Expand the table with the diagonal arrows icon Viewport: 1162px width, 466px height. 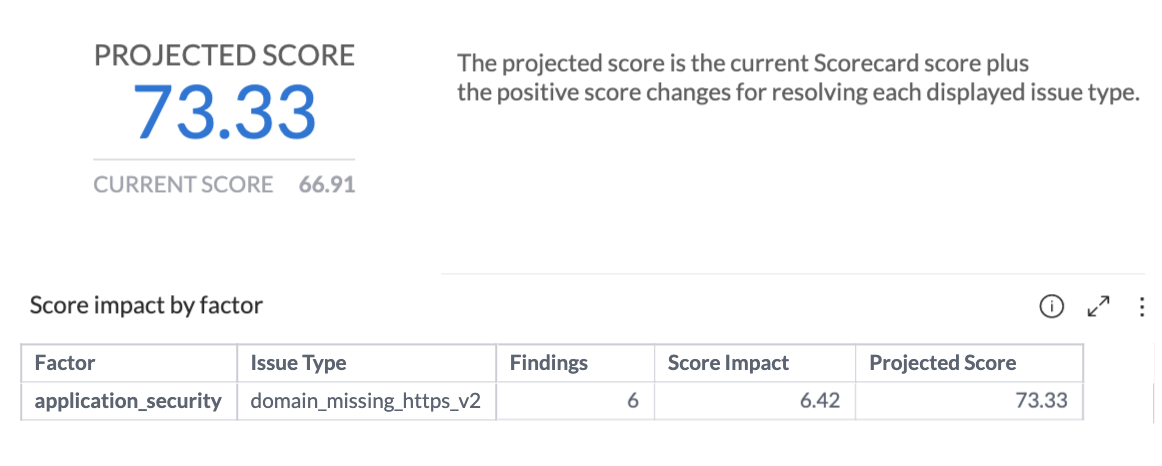tap(1098, 306)
